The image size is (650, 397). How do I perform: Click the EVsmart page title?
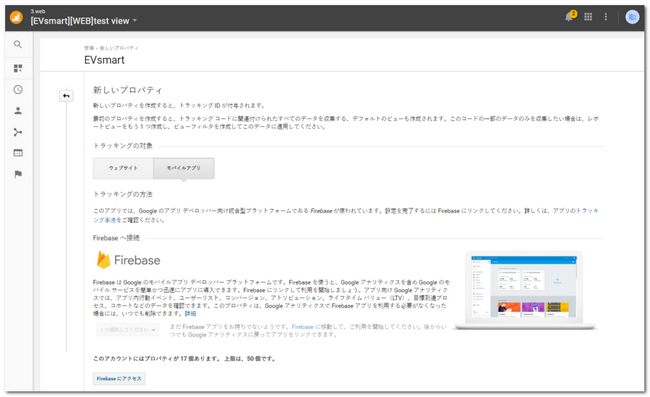coord(104,60)
